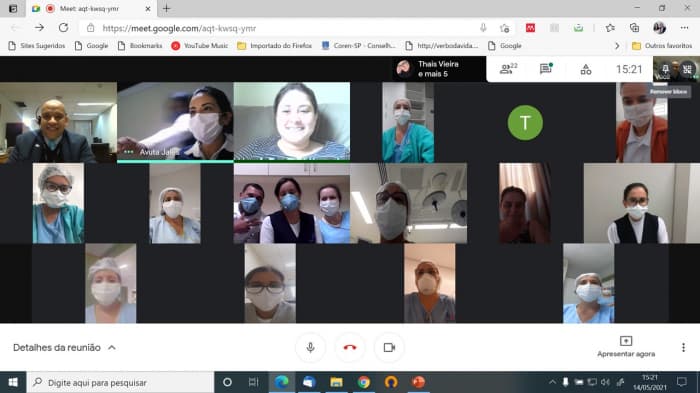Screen dimensions: 700x393
Task: Switch to Microsoft Edge on taskbar
Action: pyautogui.click(x=281, y=382)
